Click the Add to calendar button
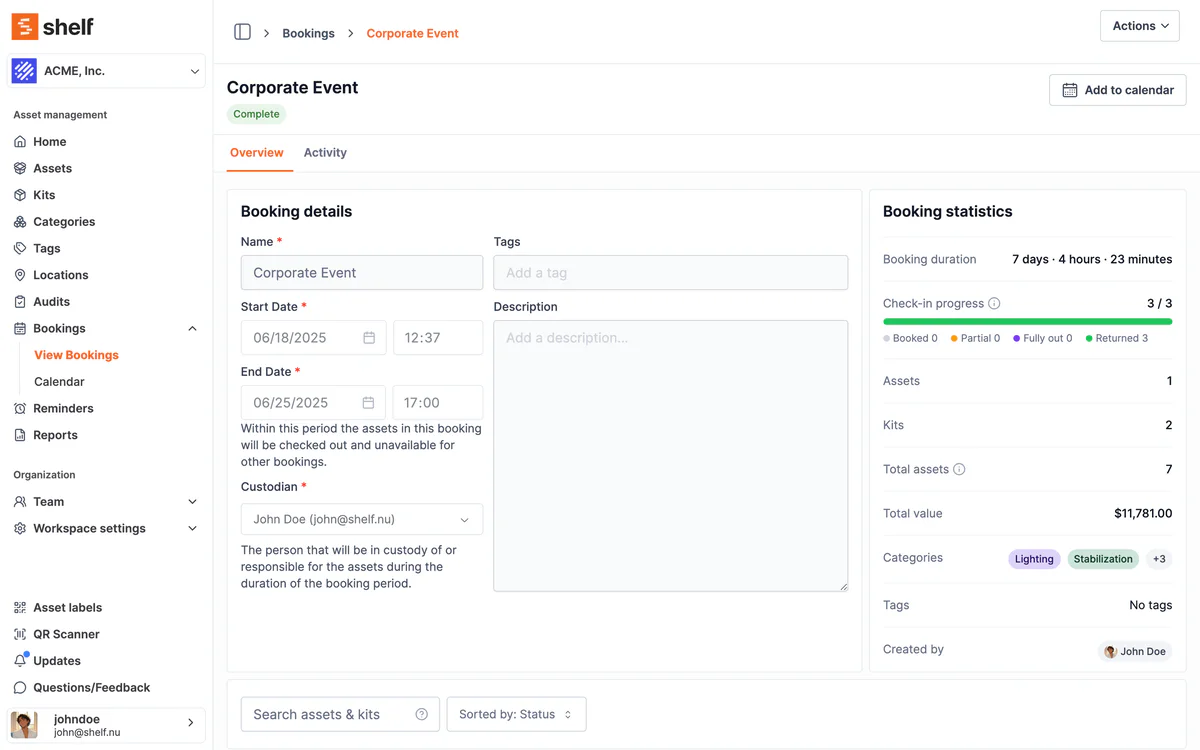This screenshot has height=750, width=1200. click(x=1118, y=90)
